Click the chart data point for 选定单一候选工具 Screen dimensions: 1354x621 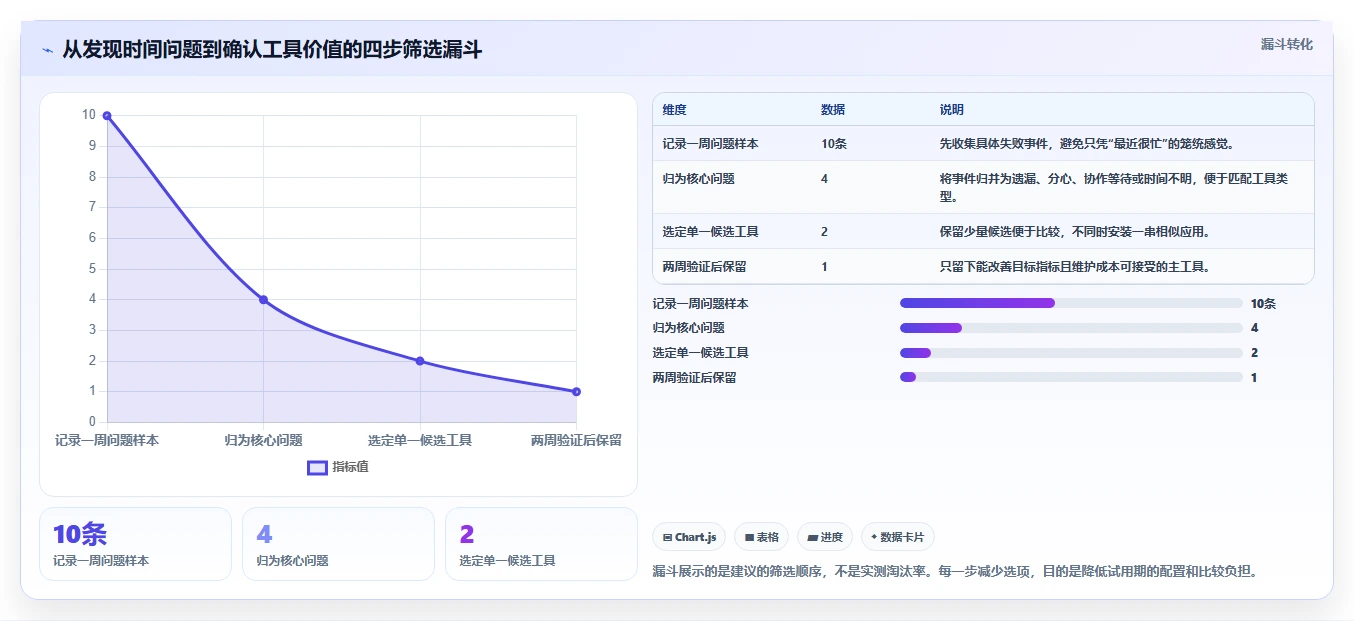(x=420, y=361)
